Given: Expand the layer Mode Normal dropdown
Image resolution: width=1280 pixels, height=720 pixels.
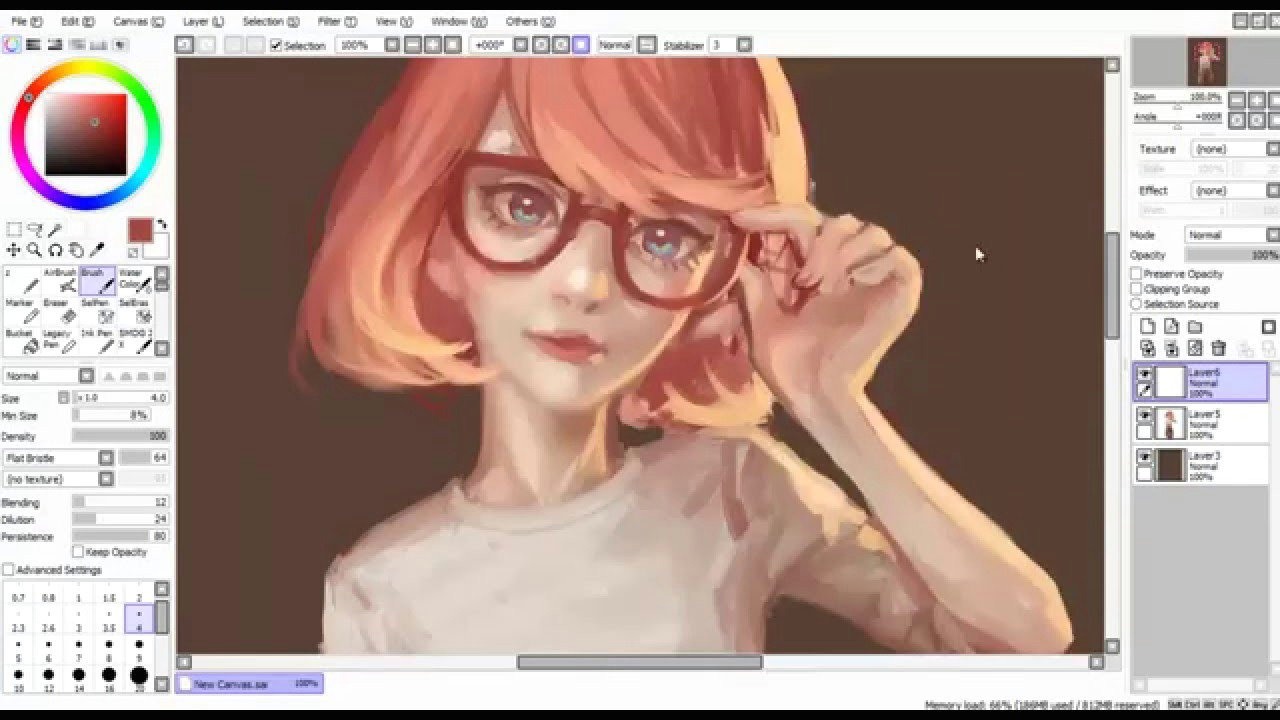Looking at the screenshot, I should pos(1272,235).
